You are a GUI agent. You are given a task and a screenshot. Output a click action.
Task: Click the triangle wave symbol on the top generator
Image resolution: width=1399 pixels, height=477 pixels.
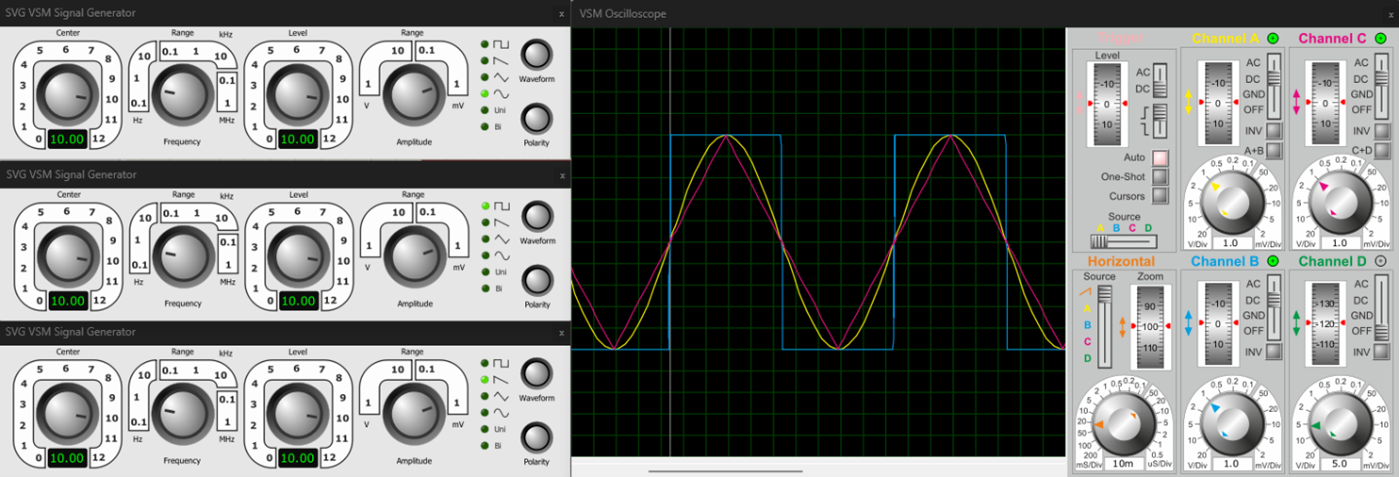[x=502, y=77]
